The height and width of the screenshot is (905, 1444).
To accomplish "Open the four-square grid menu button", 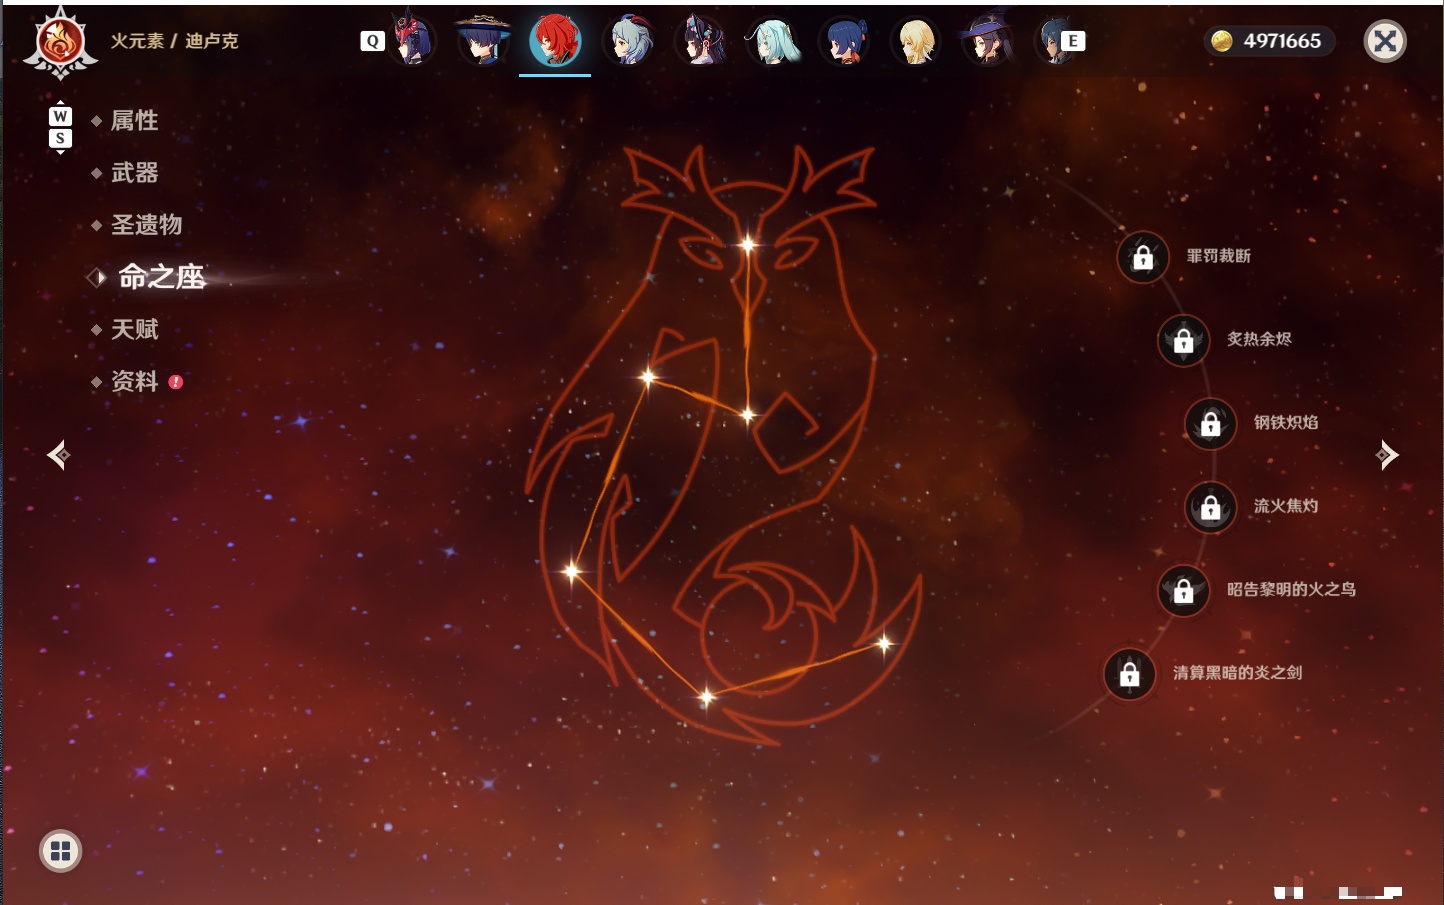I will pos(60,851).
